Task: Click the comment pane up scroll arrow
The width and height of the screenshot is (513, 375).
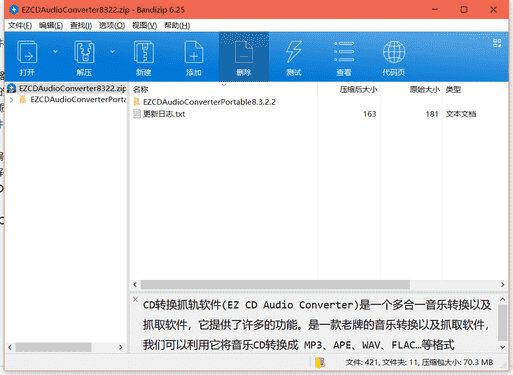Action: coord(503,299)
